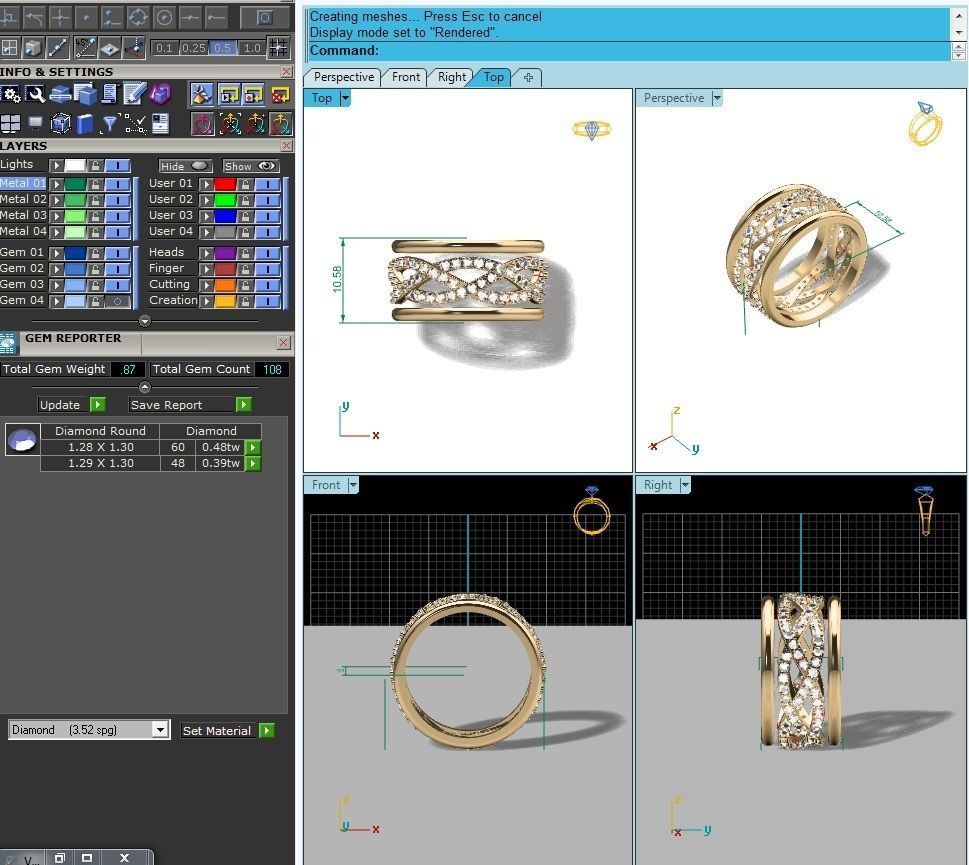Click Update in Gem Reporter

coord(72,405)
